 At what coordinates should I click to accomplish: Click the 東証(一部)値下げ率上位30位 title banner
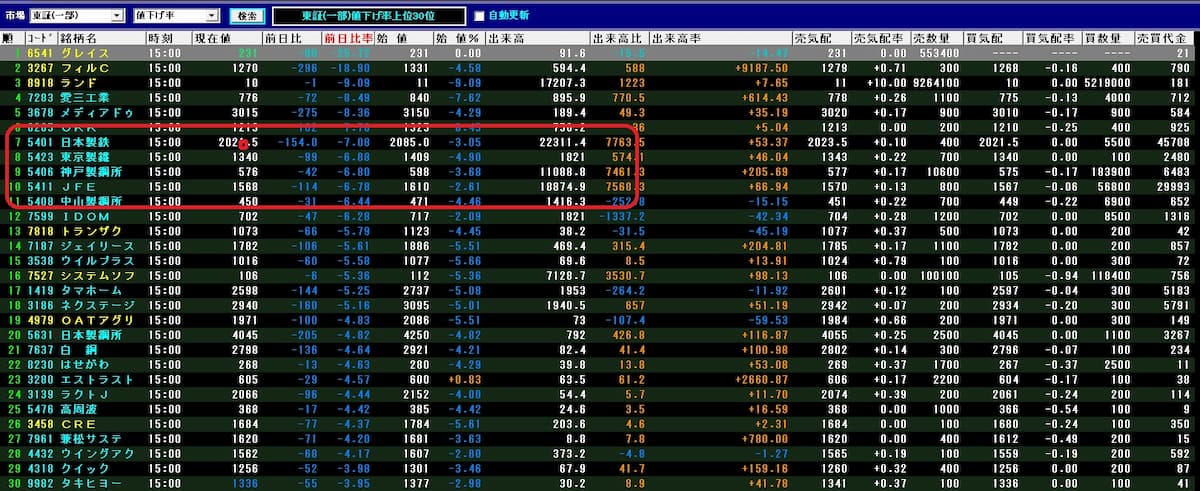[369, 16]
